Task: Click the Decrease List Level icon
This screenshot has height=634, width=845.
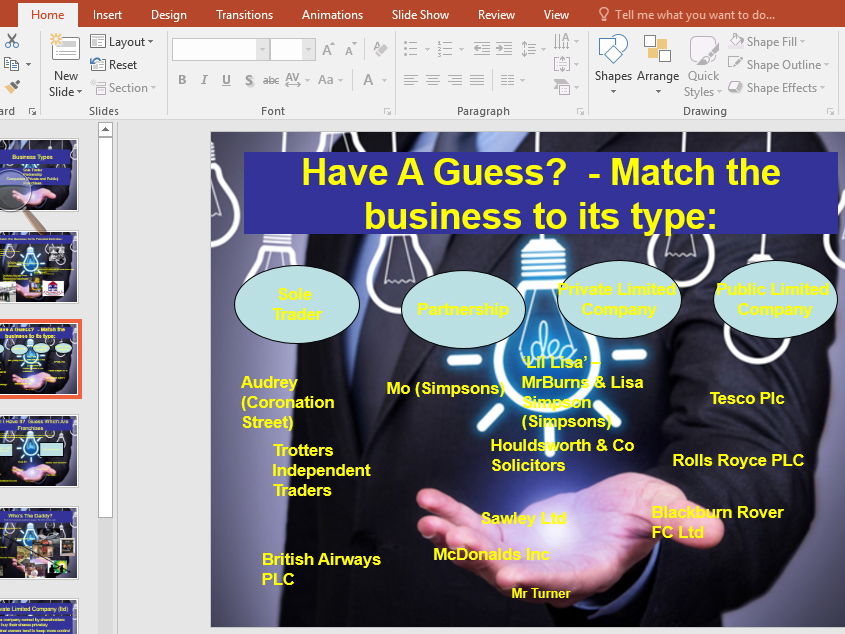Action: (481, 49)
